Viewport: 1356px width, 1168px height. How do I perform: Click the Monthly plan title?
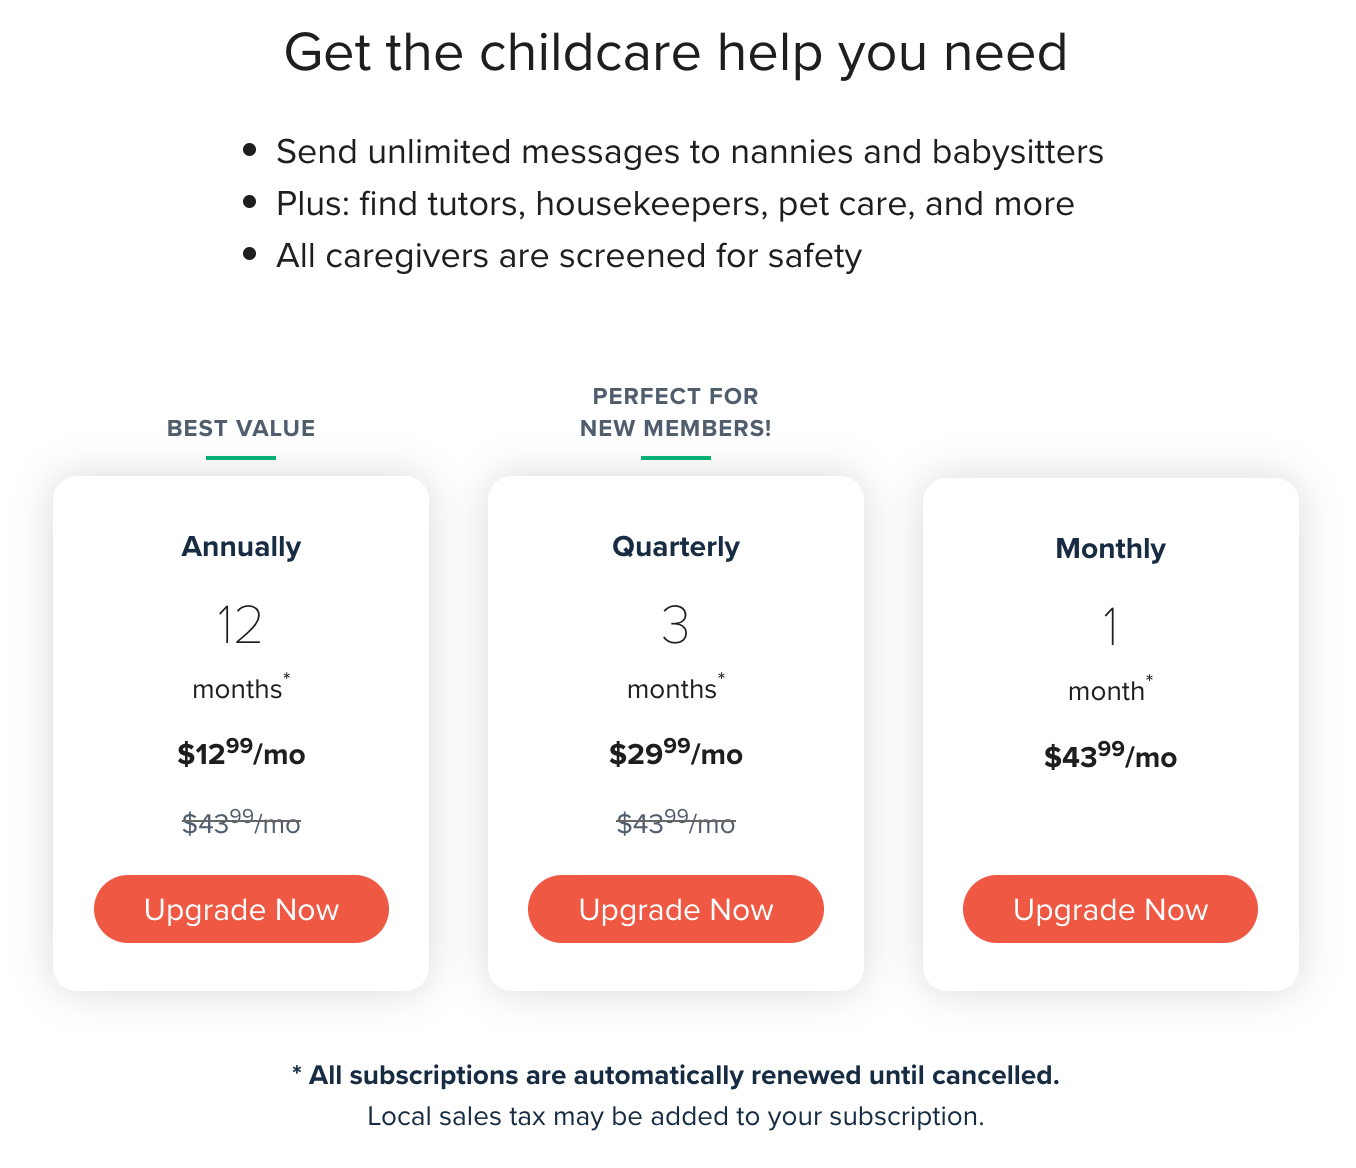(1110, 548)
